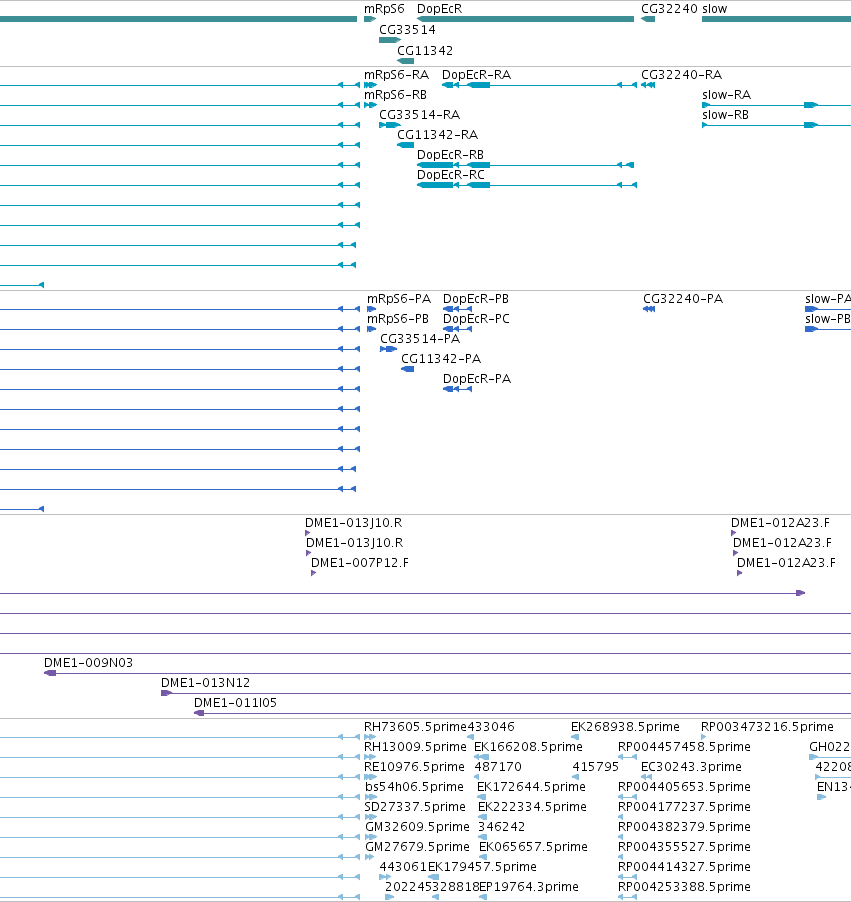Click the DopEcR-PC protein label
Image resolution: width=851 pixels, height=902 pixels.
(x=476, y=319)
